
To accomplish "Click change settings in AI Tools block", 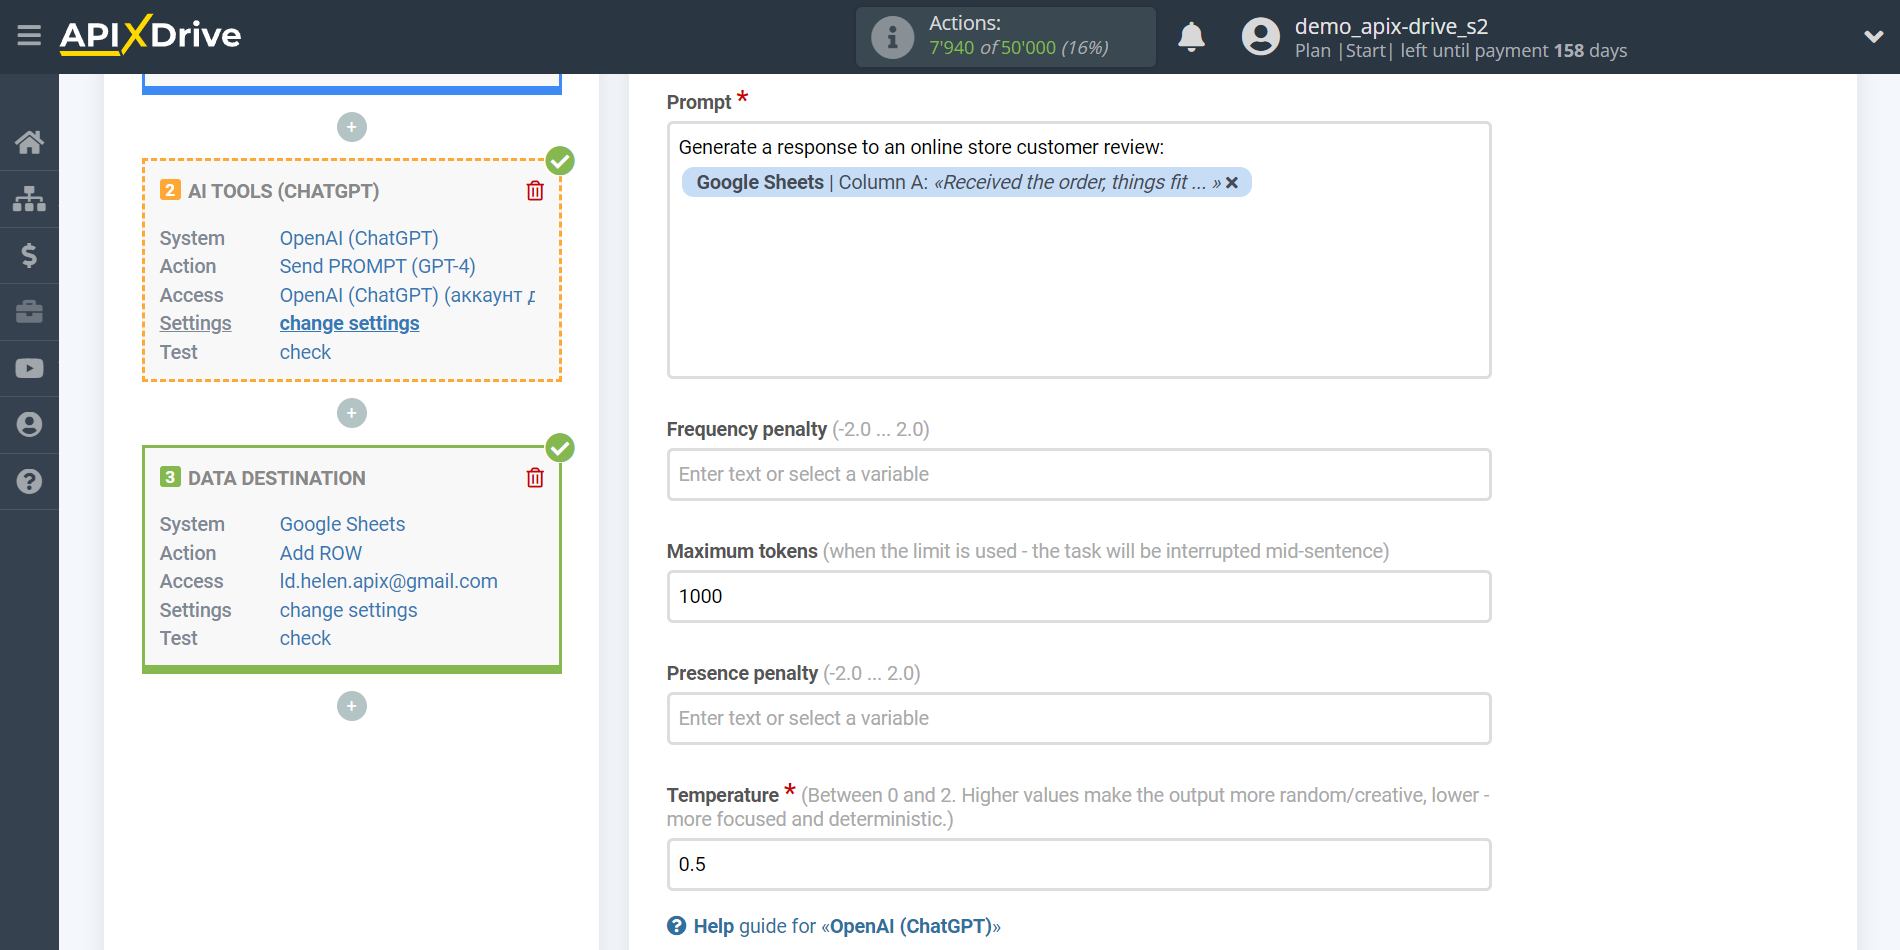I will pos(349,323).
